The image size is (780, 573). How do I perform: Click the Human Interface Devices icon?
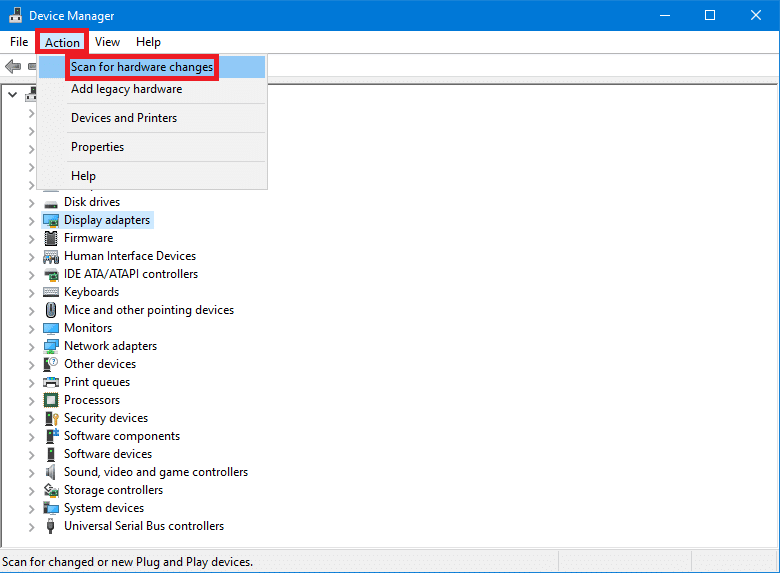[x=51, y=257]
